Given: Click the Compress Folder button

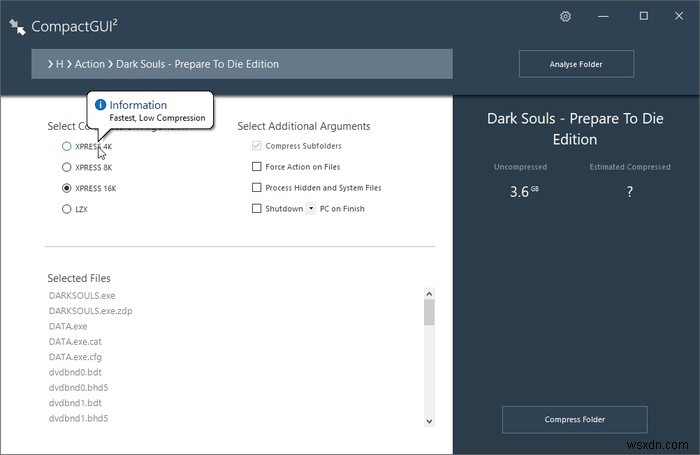Looking at the screenshot, I should pyautogui.click(x=574, y=419).
